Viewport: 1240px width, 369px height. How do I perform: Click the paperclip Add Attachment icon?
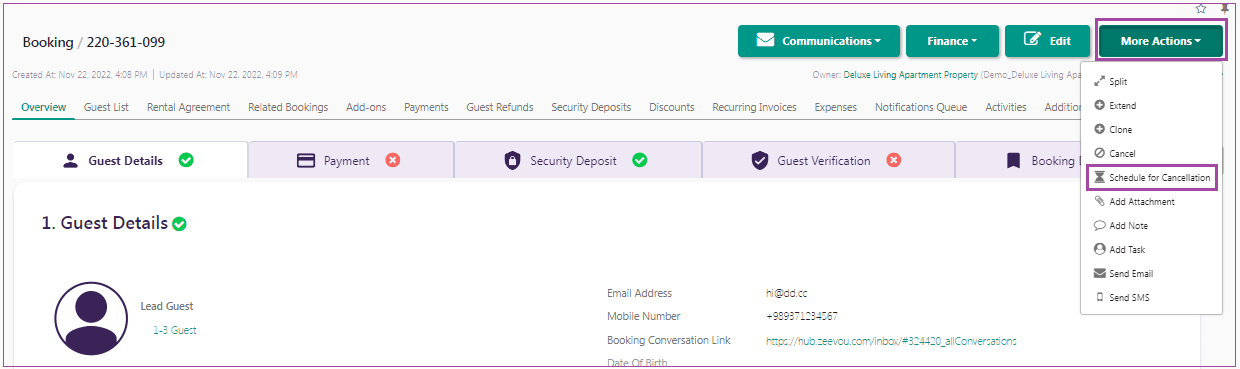pyautogui.click(x=1100, y=202)
